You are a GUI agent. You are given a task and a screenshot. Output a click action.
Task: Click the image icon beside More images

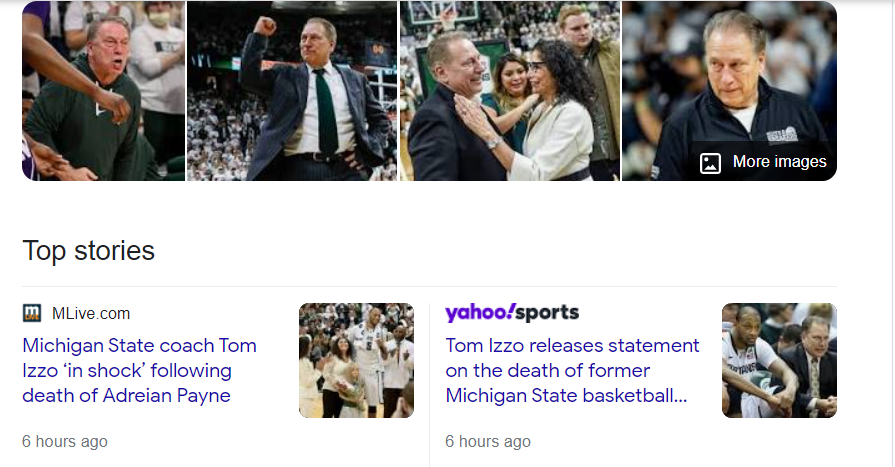click(x=711, y=163)
